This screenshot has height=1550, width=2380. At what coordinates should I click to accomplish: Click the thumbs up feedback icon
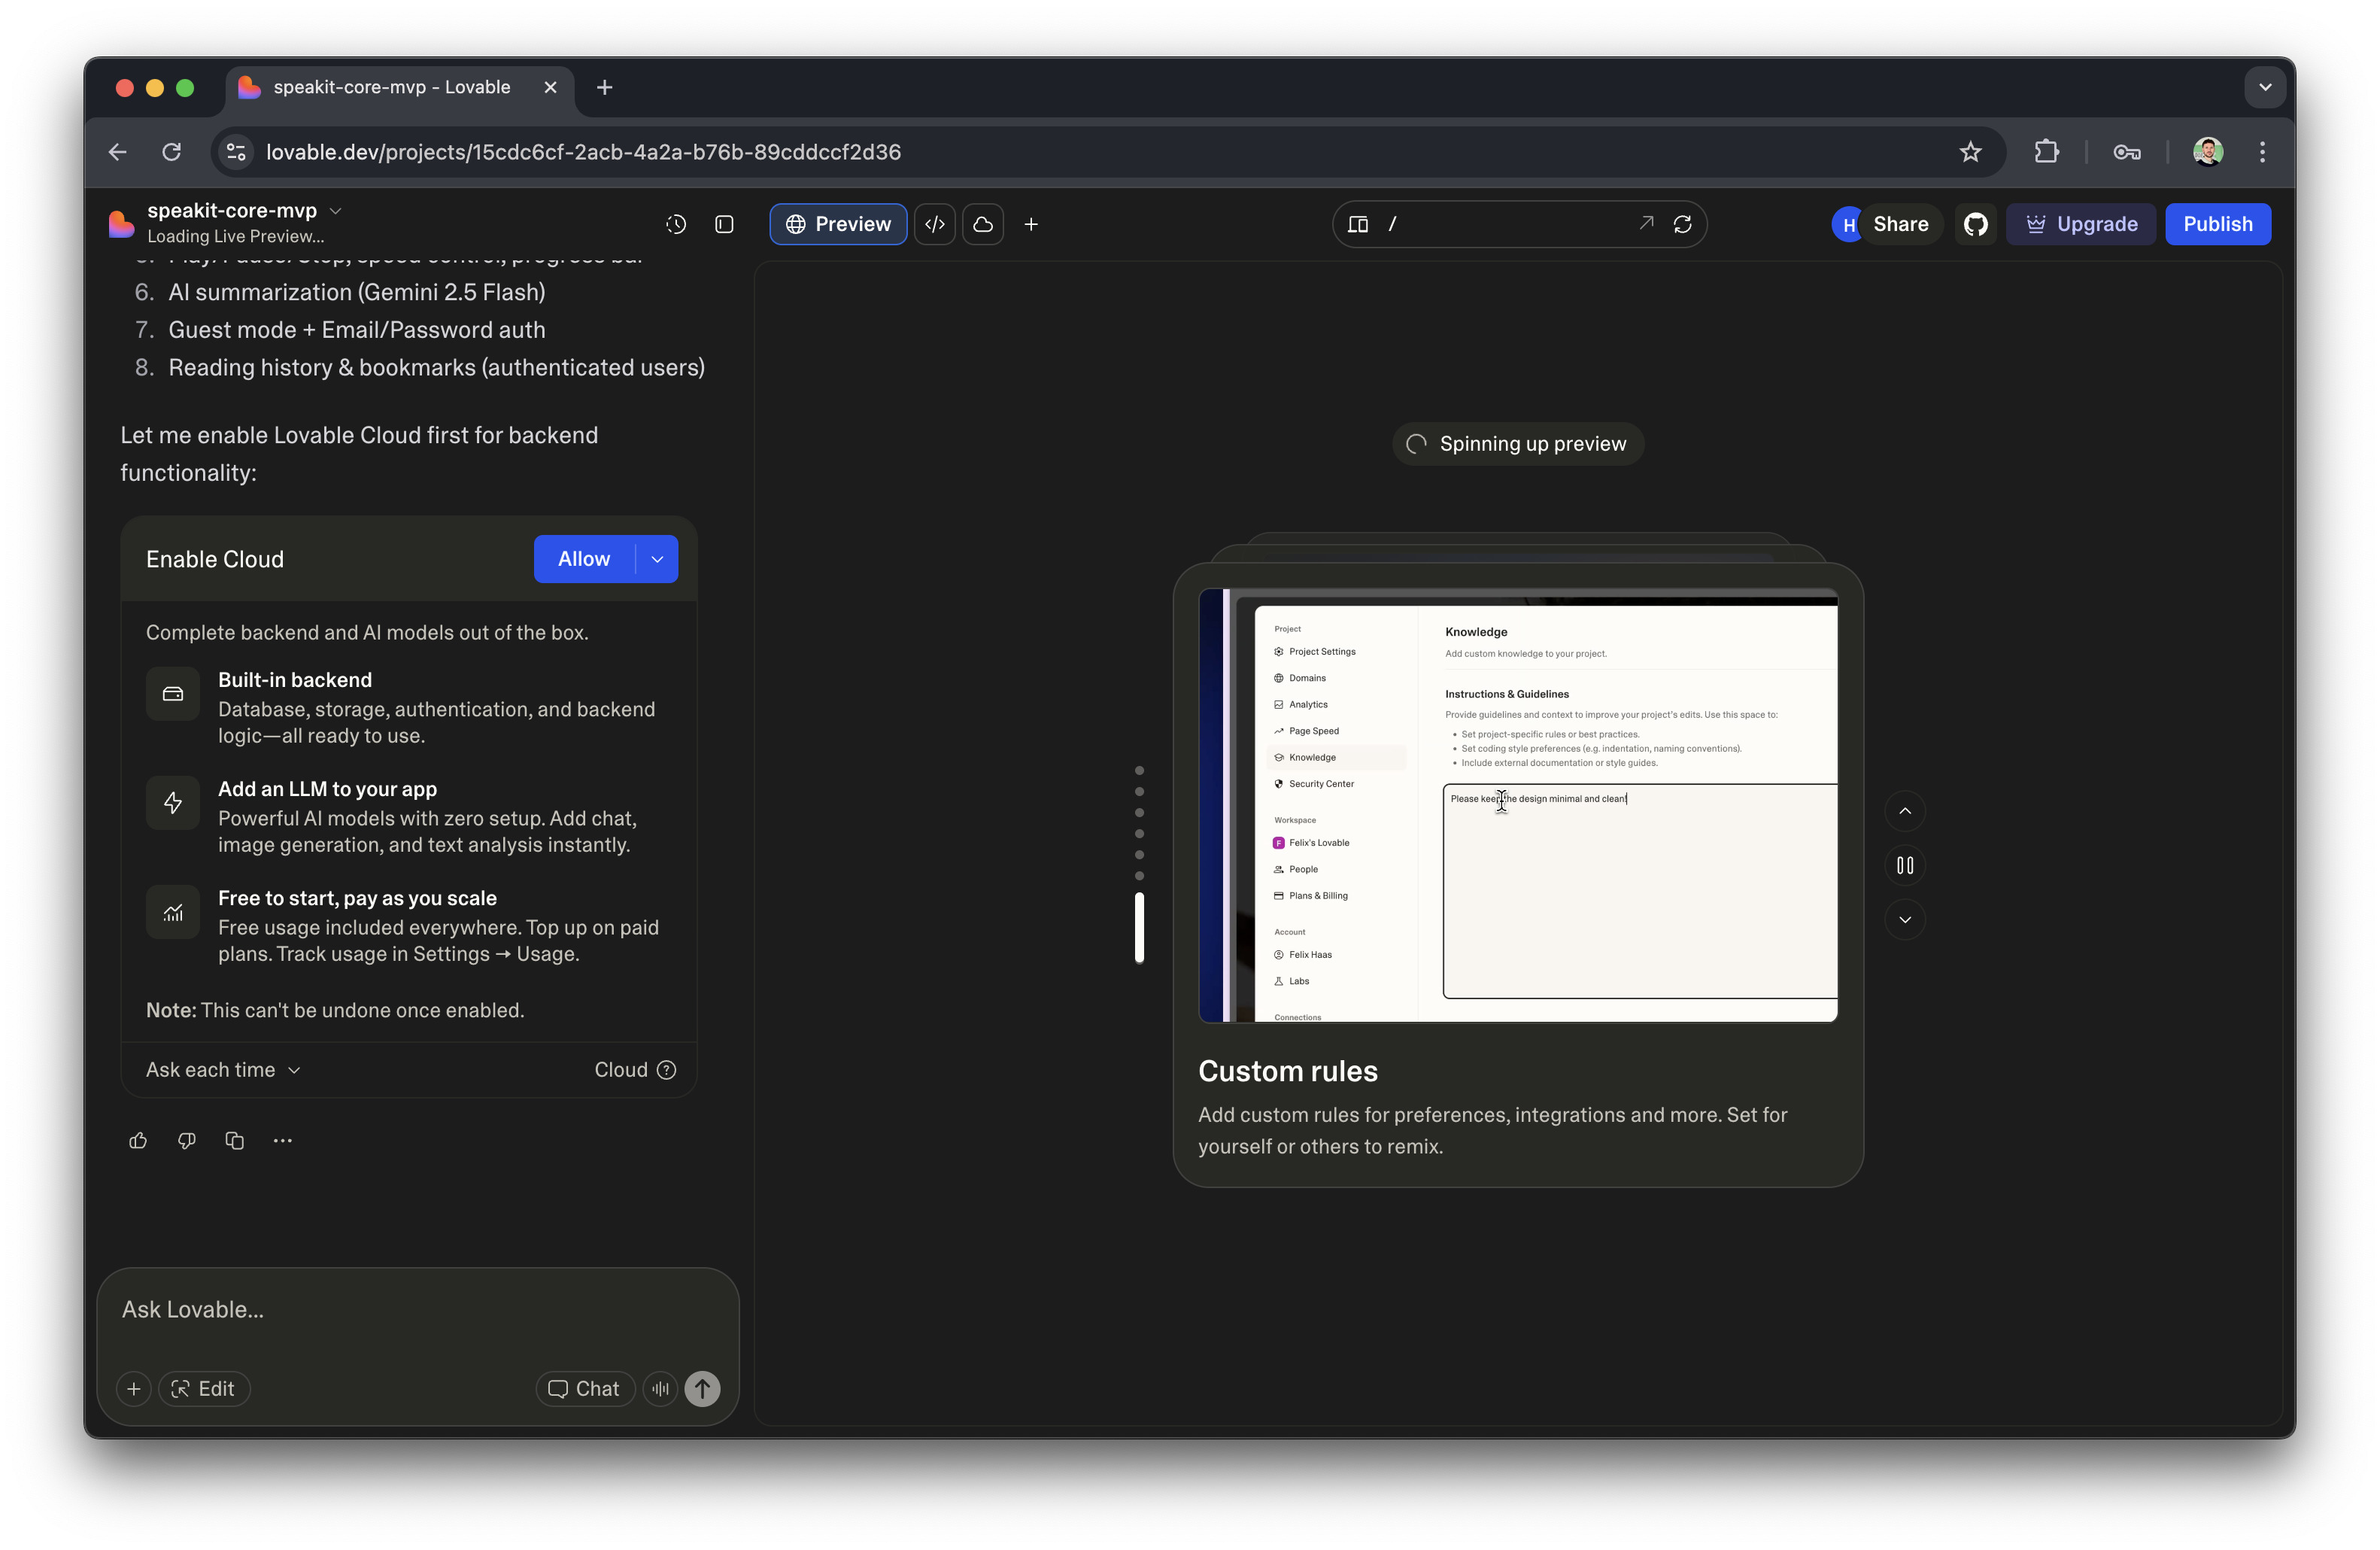coord(138,1140)
